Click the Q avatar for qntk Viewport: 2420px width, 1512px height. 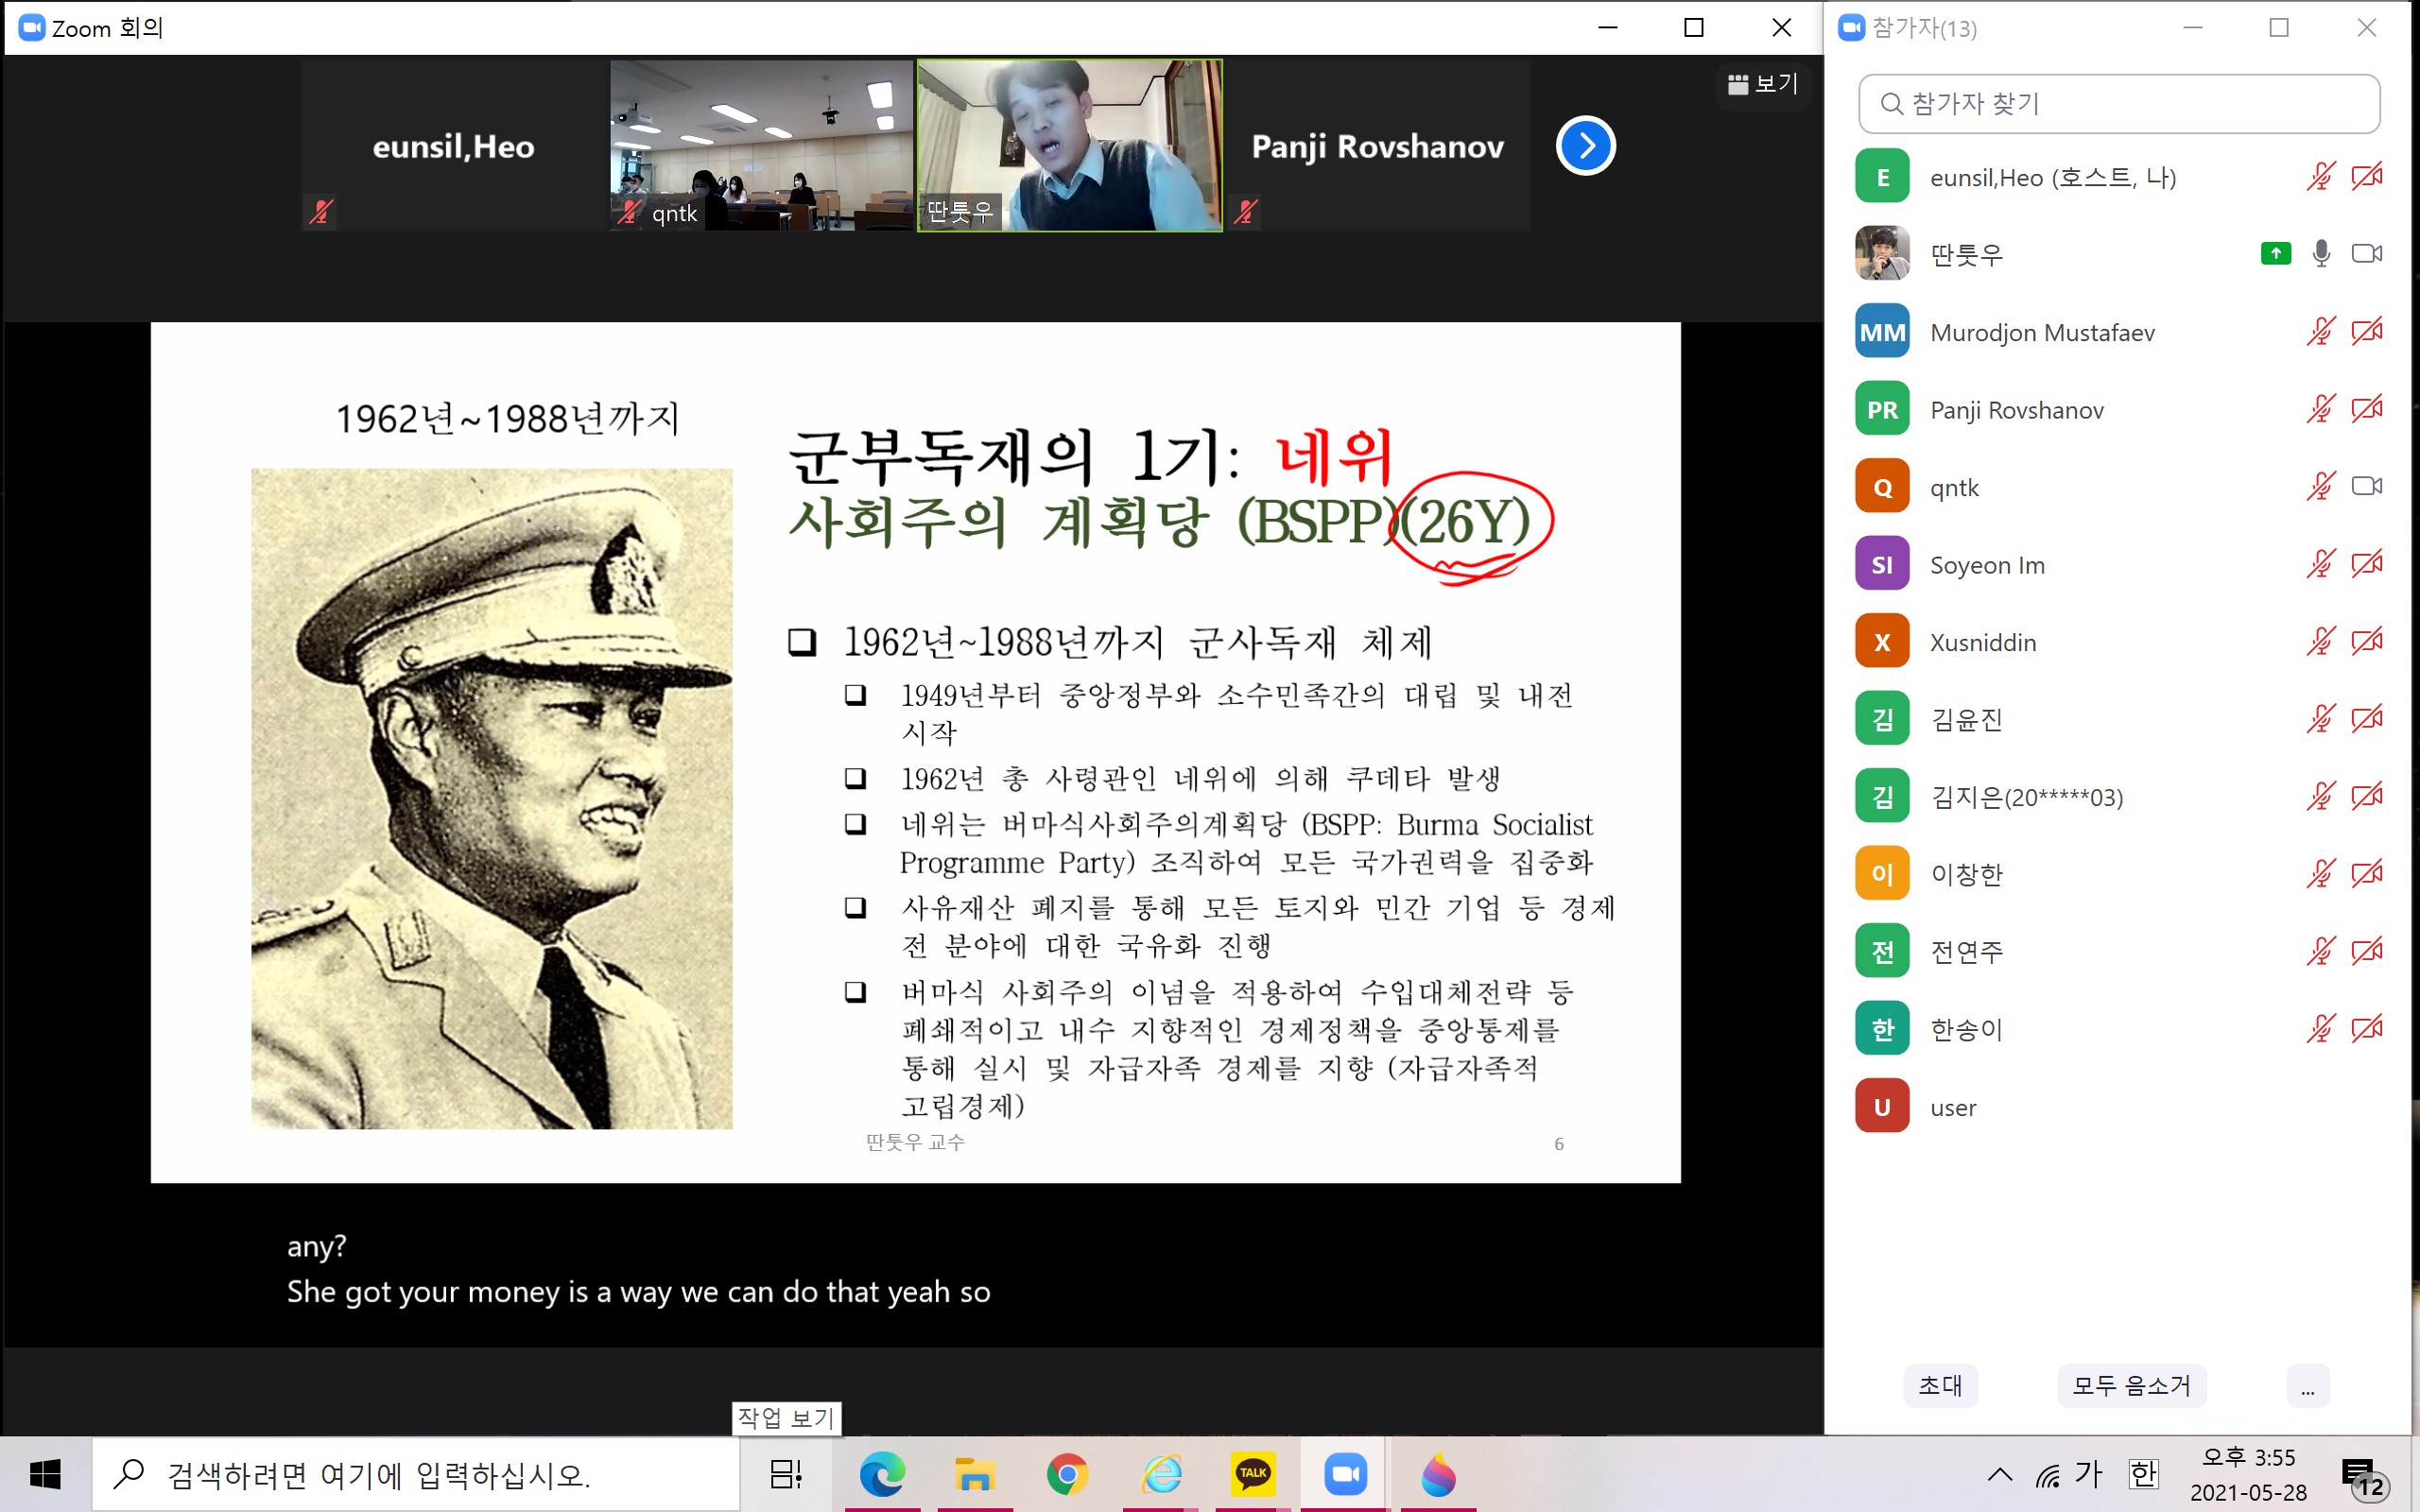1882,487
